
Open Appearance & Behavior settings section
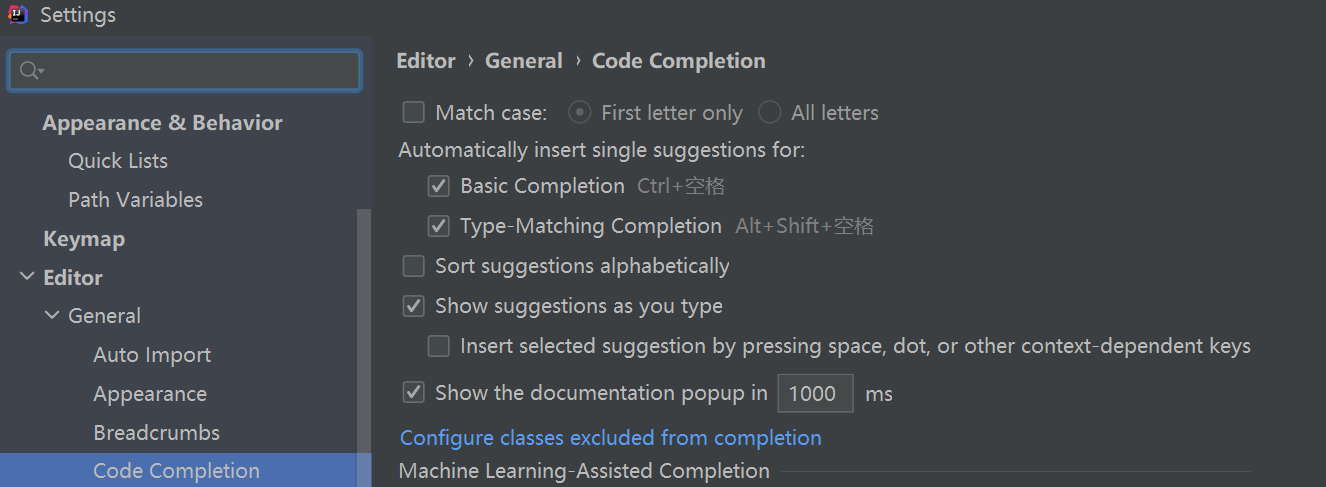(x=162, y=123)
